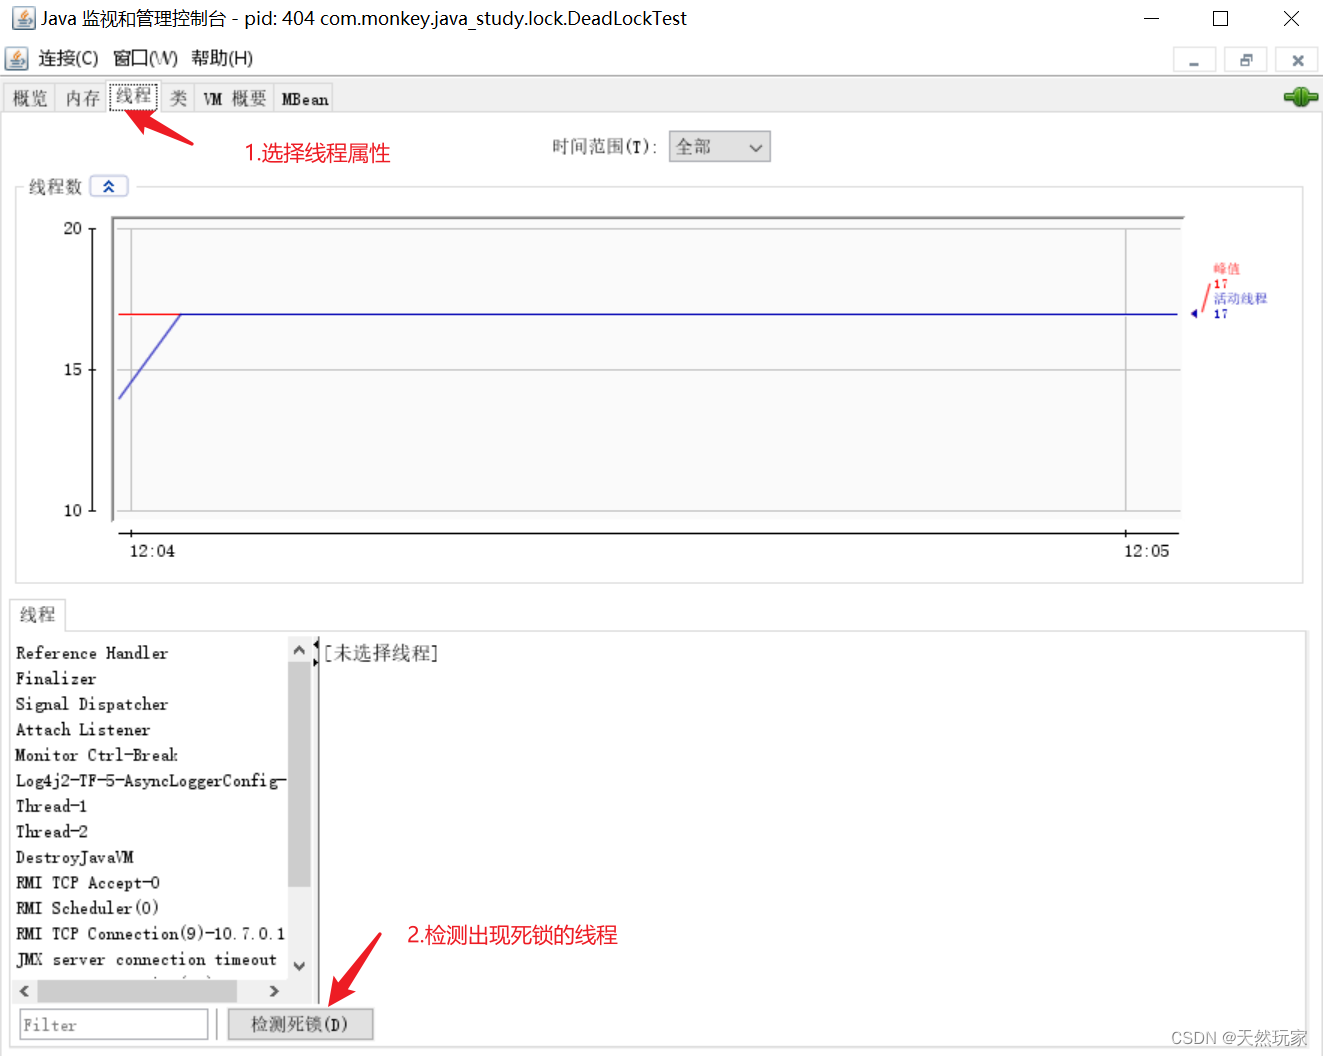Switch to the 内存 tab
This screenshot has width=1323, height=1056.
coord(82,98)
